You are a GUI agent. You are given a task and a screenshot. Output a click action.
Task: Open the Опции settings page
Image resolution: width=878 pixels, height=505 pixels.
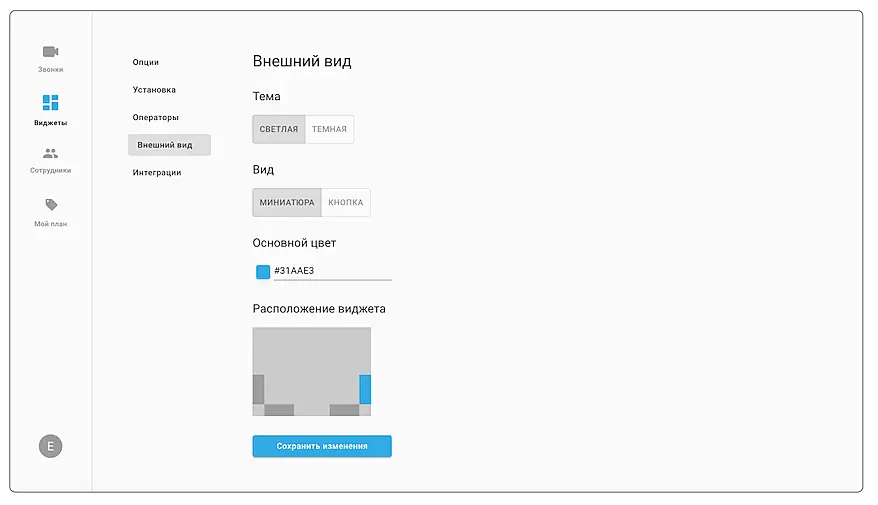point(146,63)
